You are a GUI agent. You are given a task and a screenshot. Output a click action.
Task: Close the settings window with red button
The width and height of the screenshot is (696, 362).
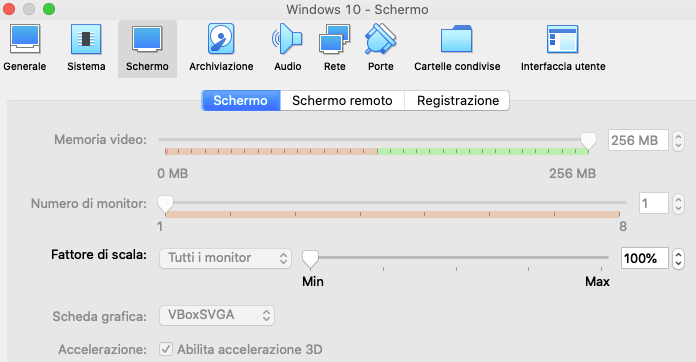coord(9,9)
